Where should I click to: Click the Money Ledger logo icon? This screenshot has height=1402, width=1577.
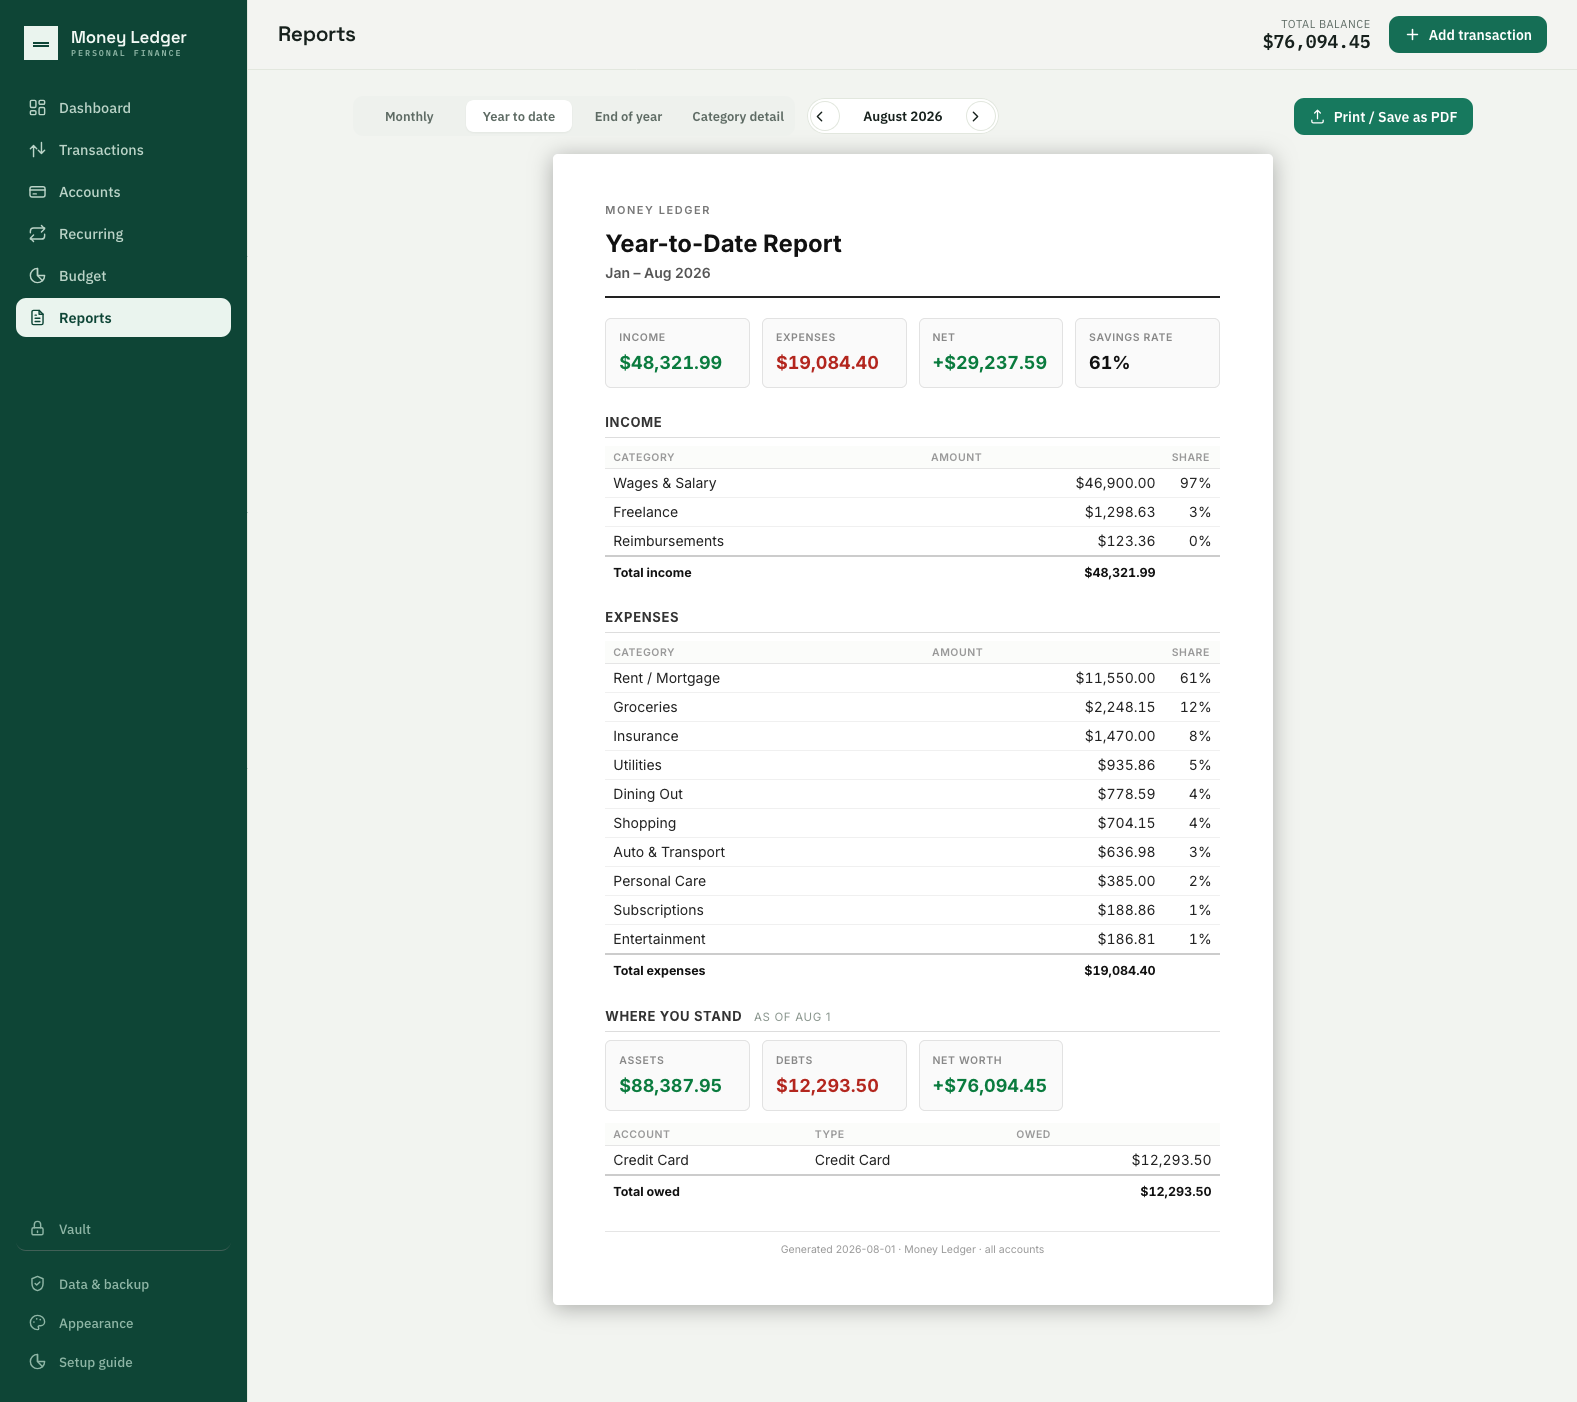[41, 43]
